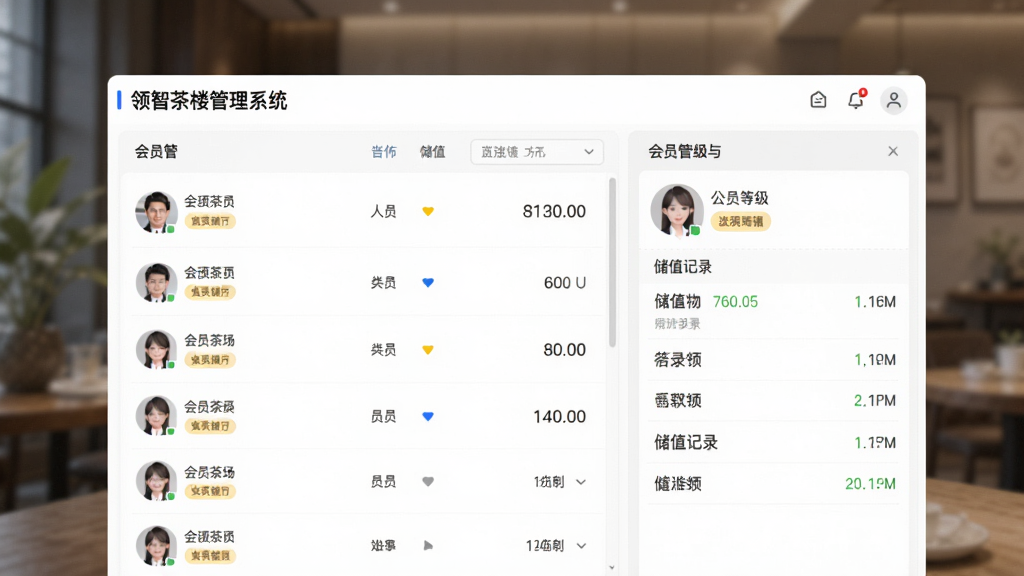Viewport: 1024px width, 576px height.
Task: Open the member avatar in the 8130.00 row
Action: pos(156,212)
